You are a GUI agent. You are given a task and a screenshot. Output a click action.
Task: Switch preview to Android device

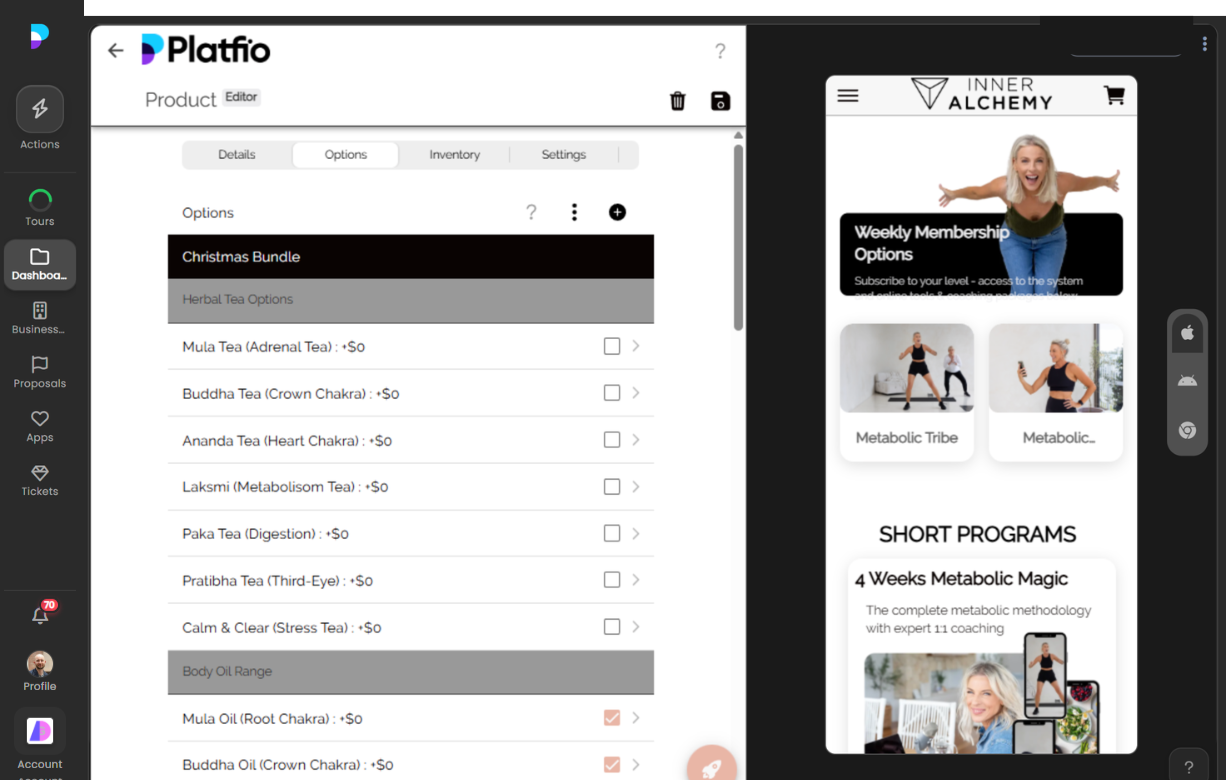click(x=1187, y=381)
